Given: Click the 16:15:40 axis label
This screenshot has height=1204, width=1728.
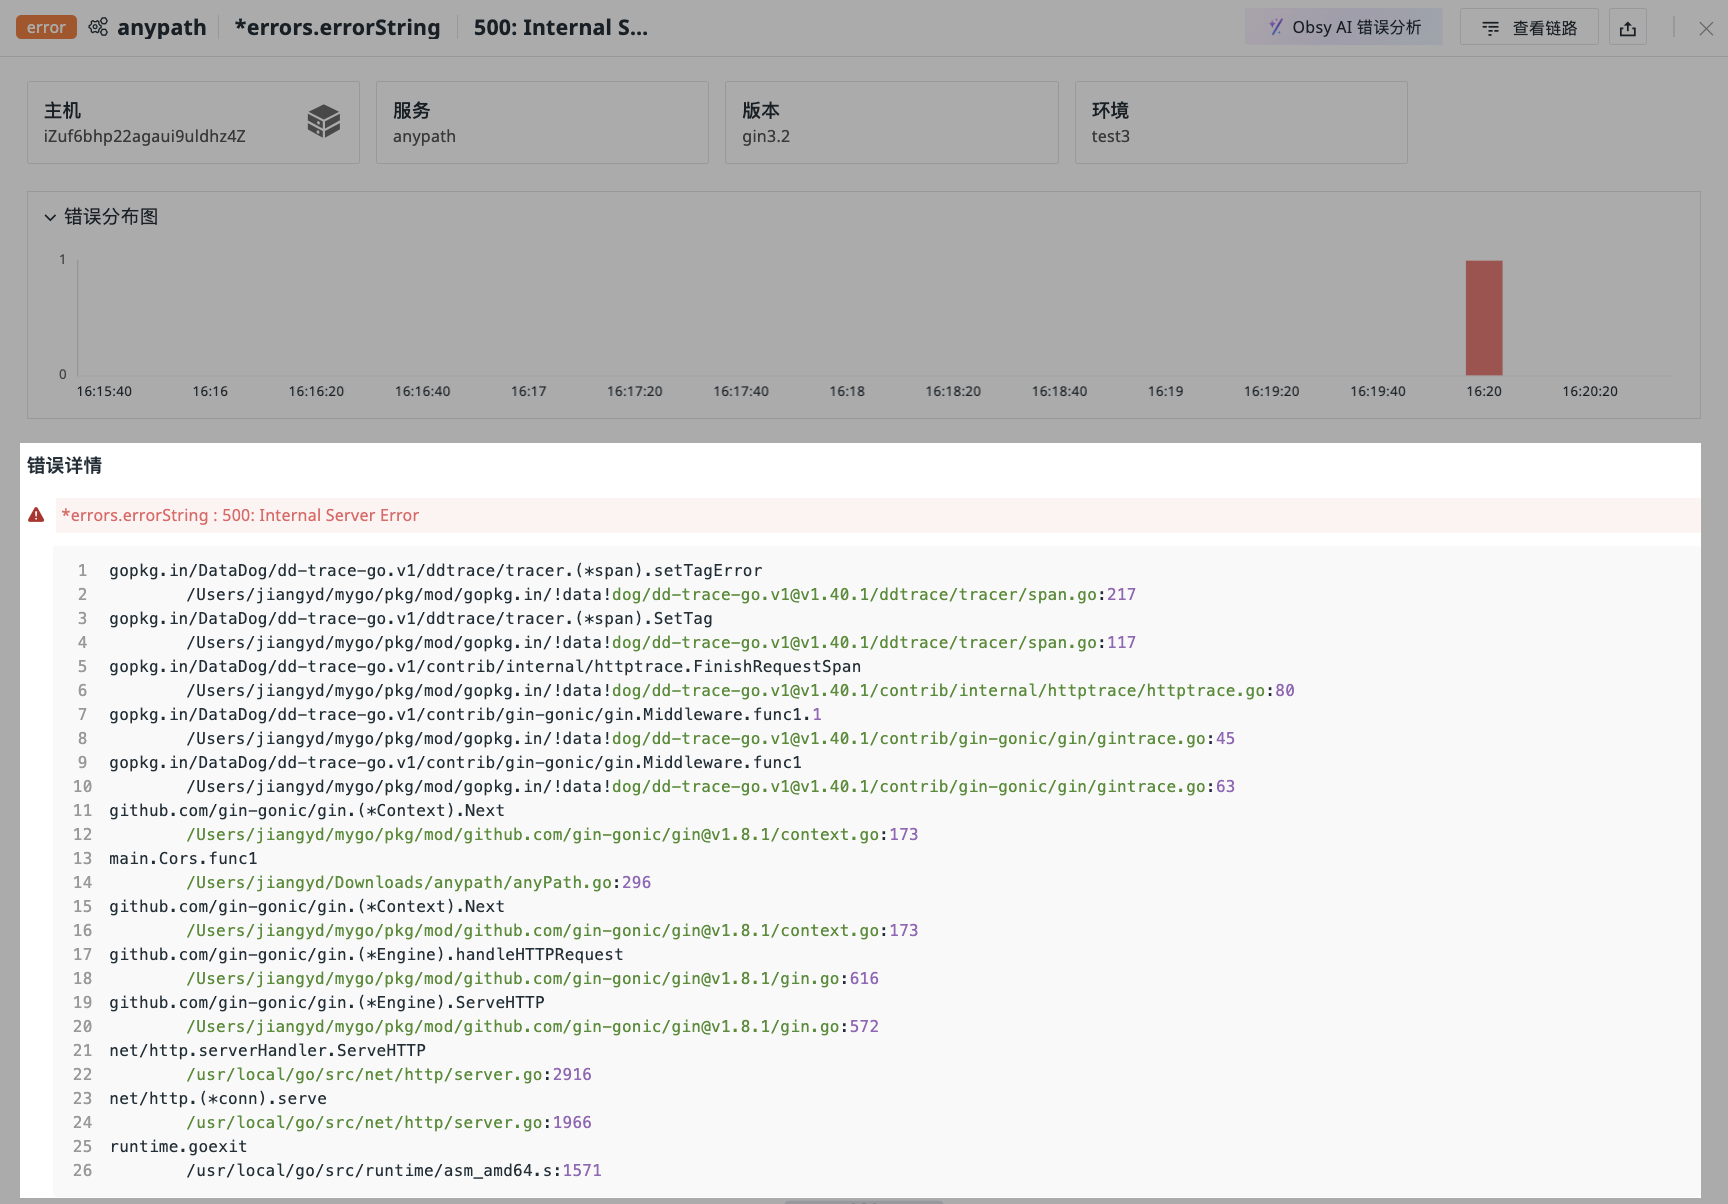Looking at the screenshot, I should click(x=104, y=391).
